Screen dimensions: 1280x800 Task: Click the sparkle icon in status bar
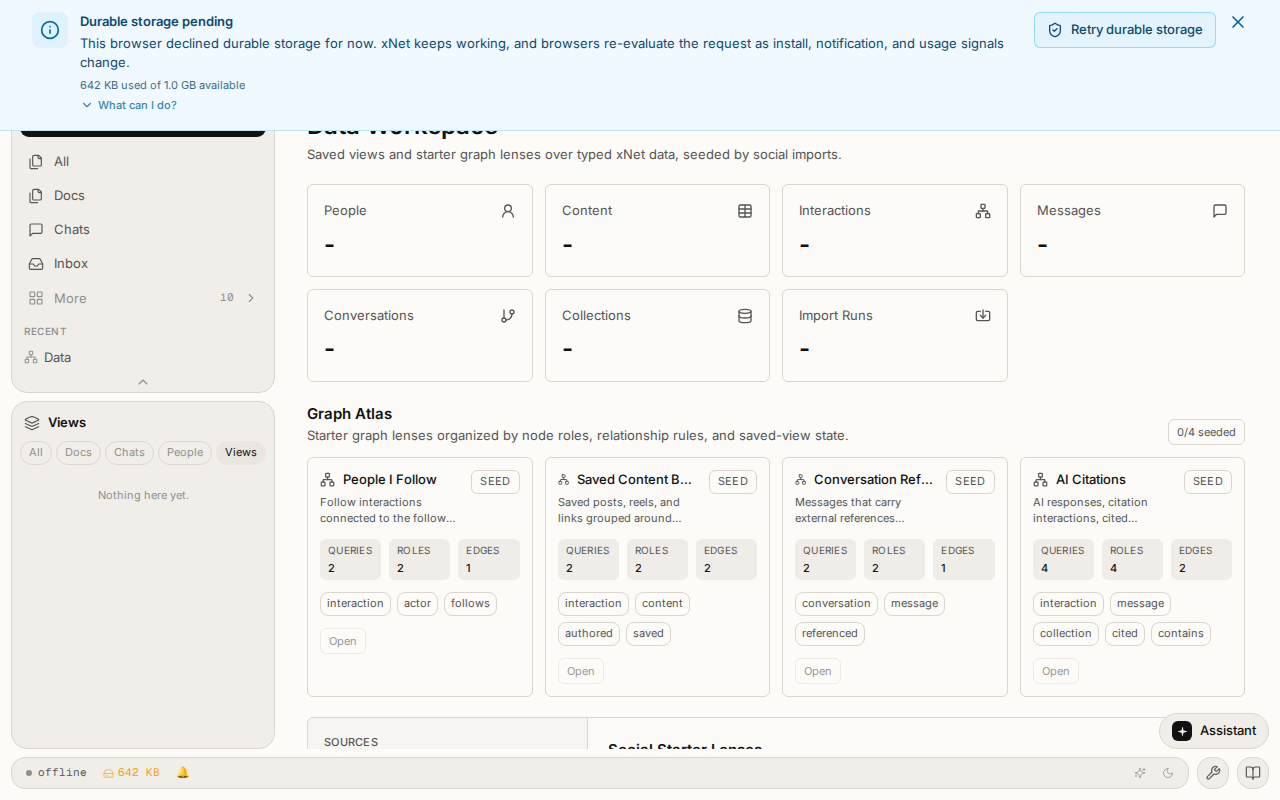click(1140, 773)
